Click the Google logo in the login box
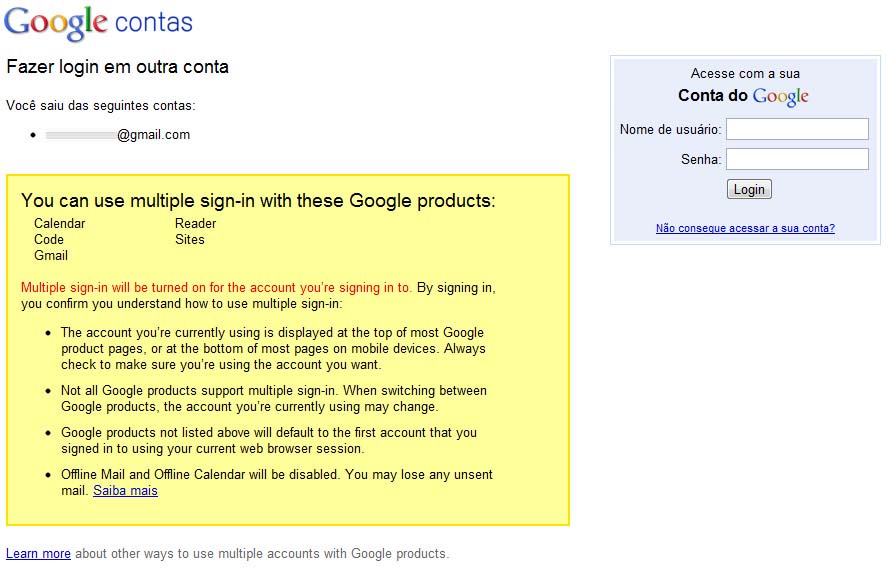 [780, 96]
